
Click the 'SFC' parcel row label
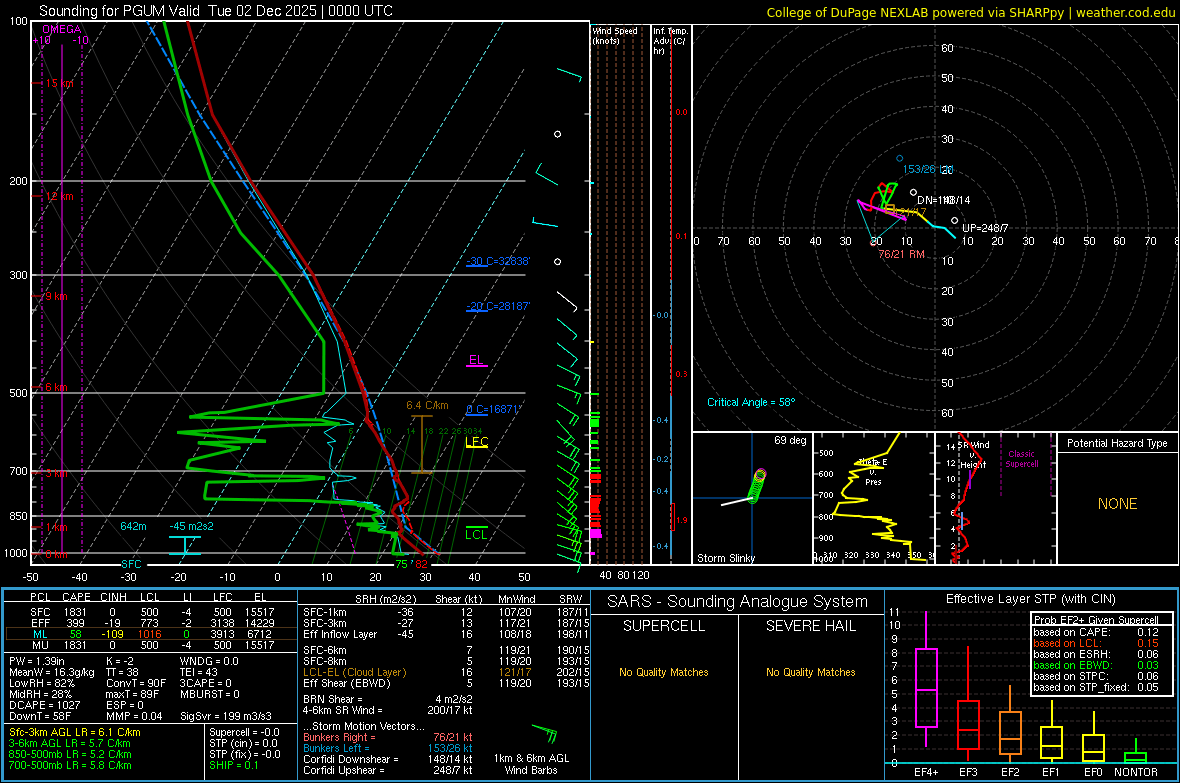(x=40, y=612)
